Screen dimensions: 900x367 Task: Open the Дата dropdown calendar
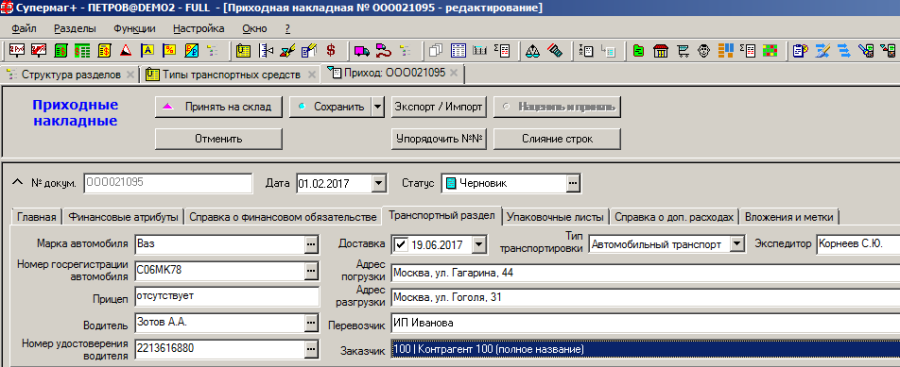tap(378, 184)
